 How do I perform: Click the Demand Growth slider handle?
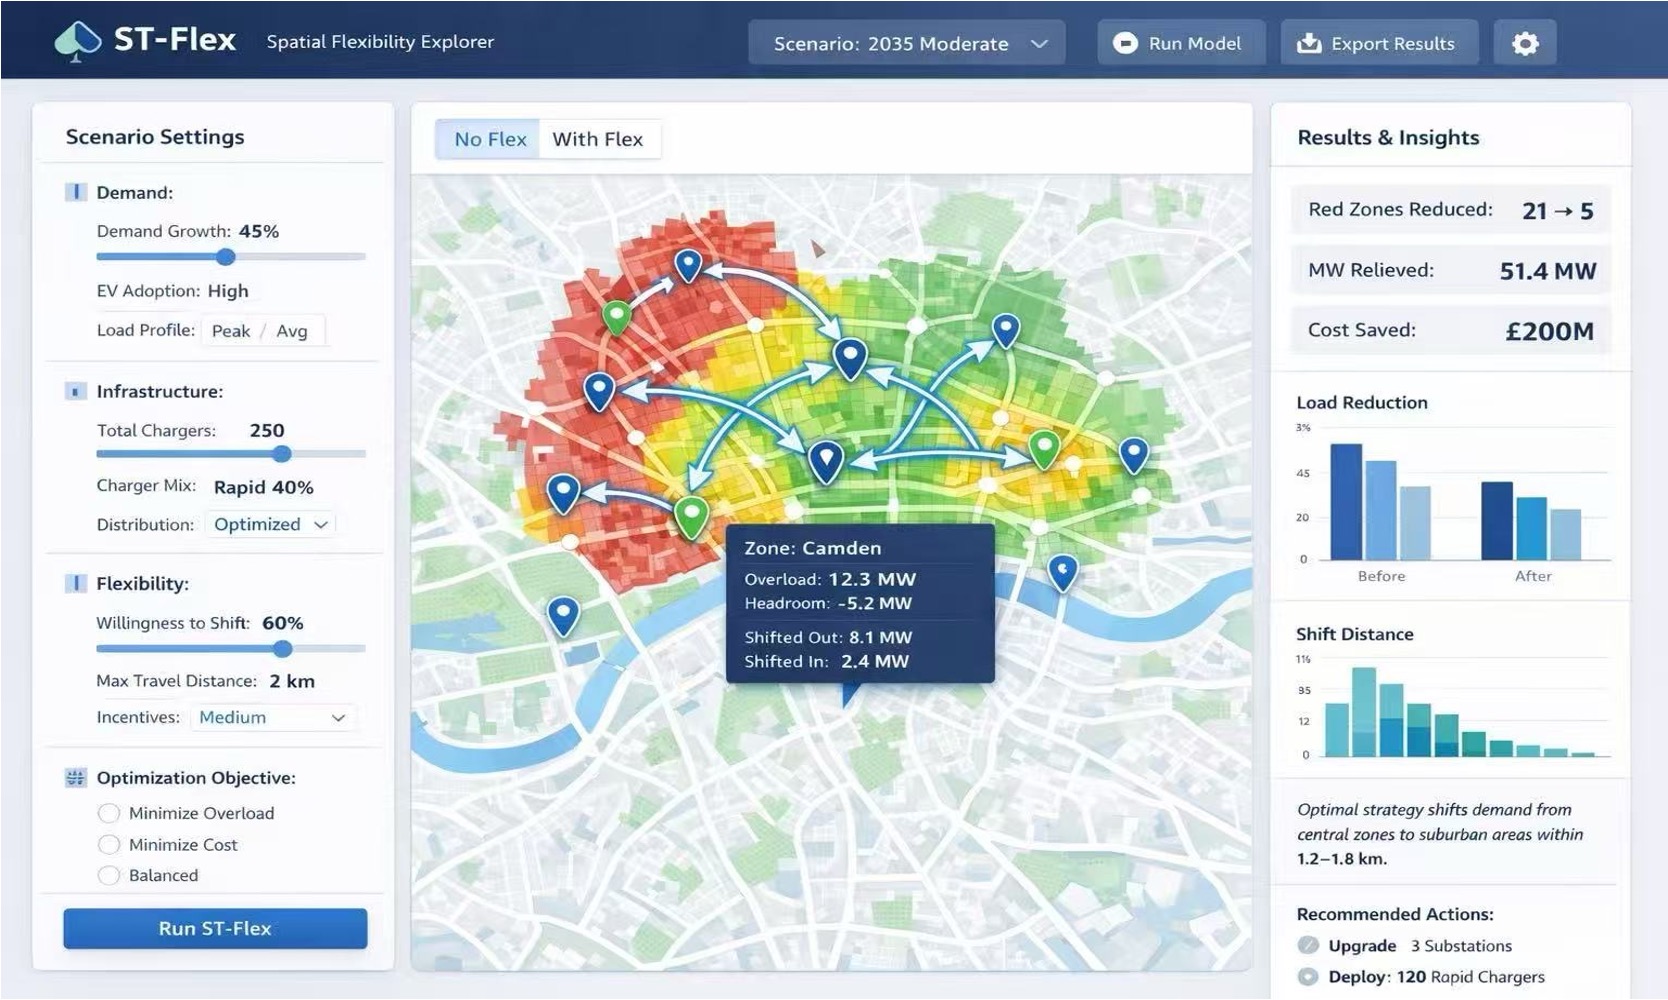(x=226, y=257)
